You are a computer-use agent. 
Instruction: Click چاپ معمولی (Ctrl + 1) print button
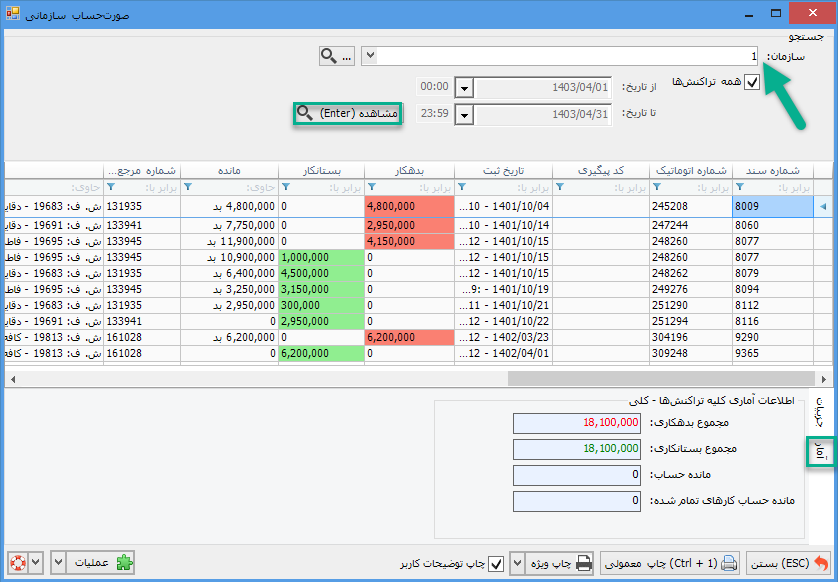670,563
